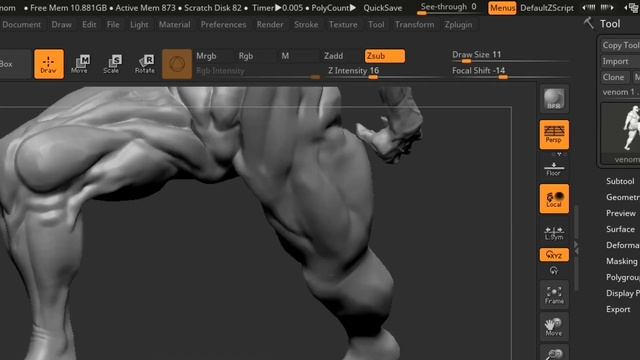
Task: Click the Timer readout in status bar
Action: 277,8
